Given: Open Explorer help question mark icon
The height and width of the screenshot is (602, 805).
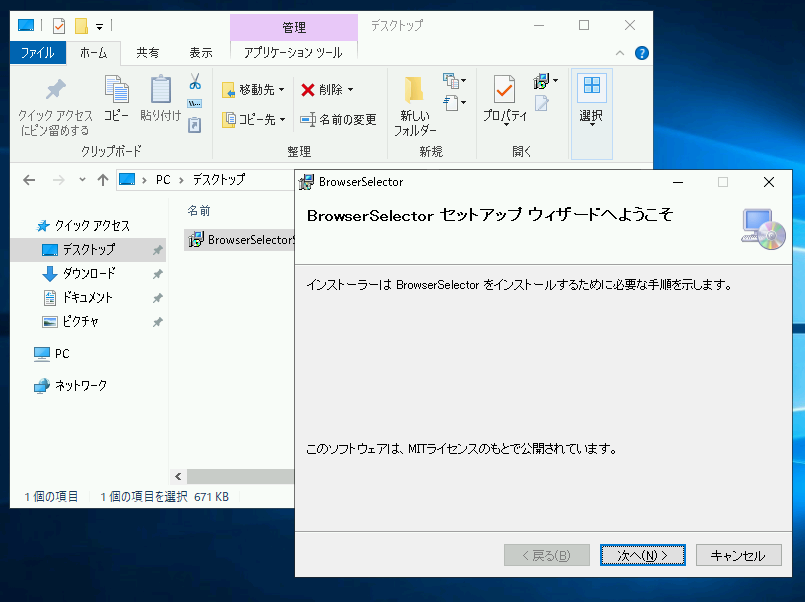Looking at the screenshot, I should pyautogui.click(x=642, y=53).
